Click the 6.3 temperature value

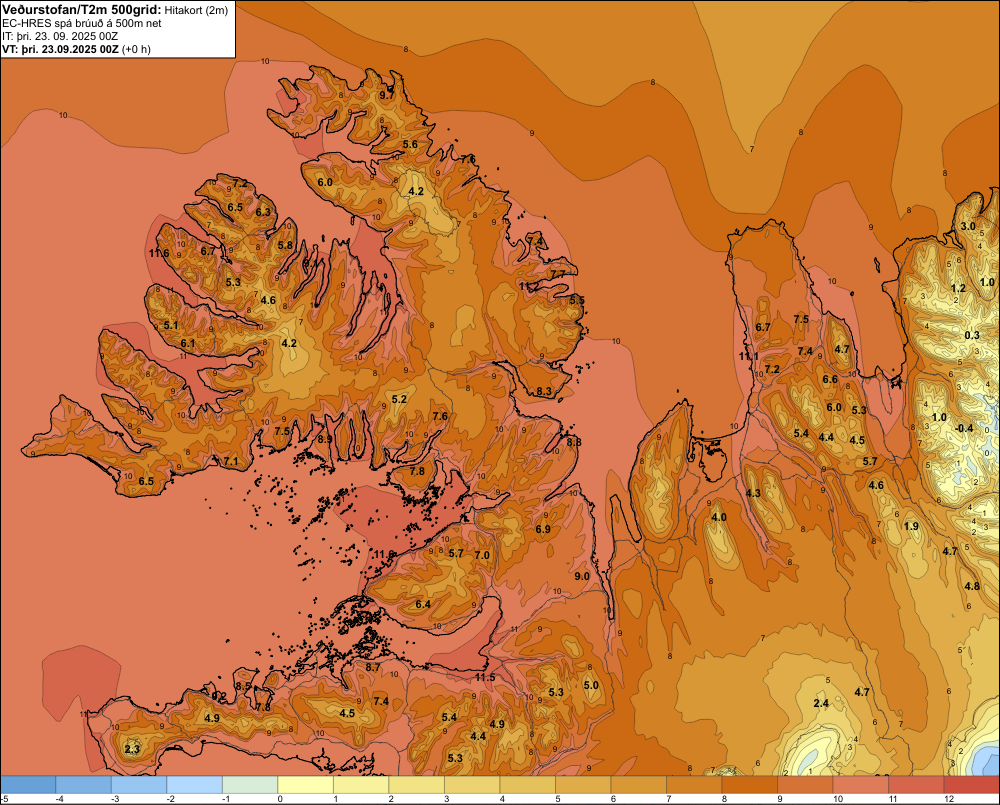263,212
